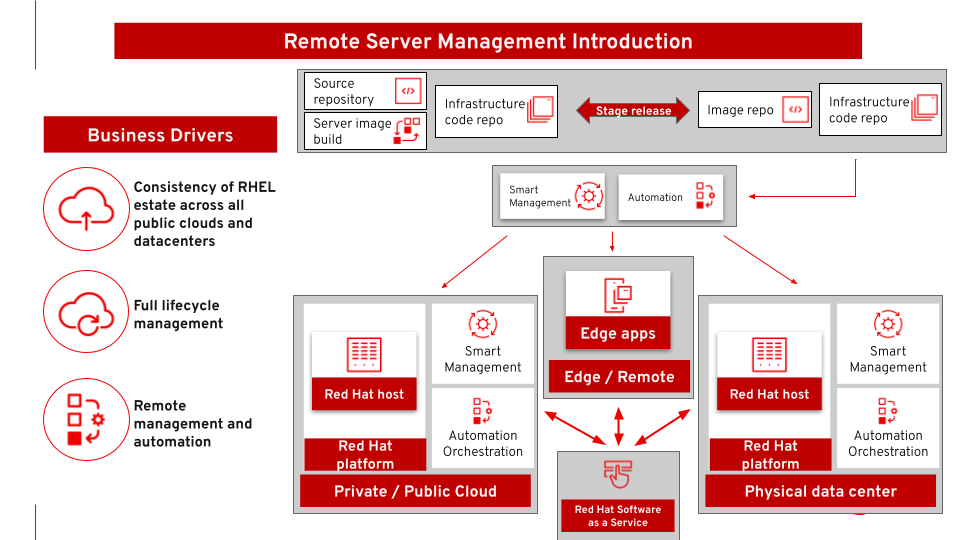Click the Physical data center label
The image size is (960, 540).
click(x=820, y=491)
